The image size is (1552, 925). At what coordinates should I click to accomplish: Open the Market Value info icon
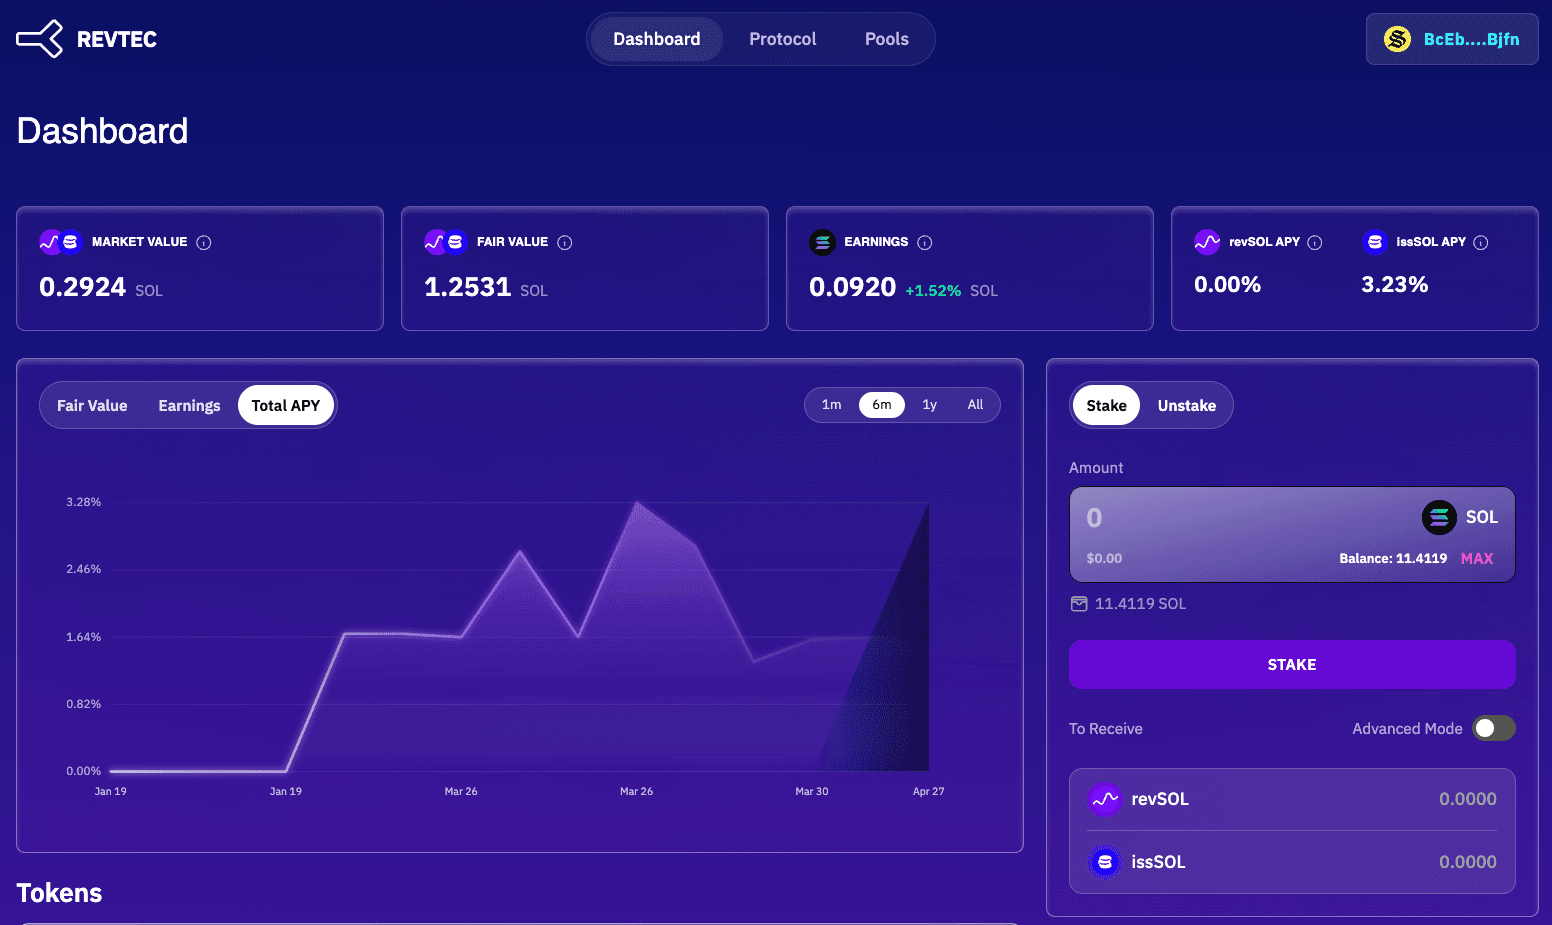pos(204,242)
